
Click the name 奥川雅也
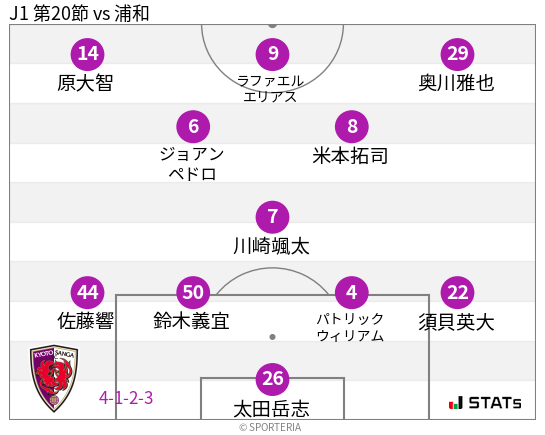[456, 83]
